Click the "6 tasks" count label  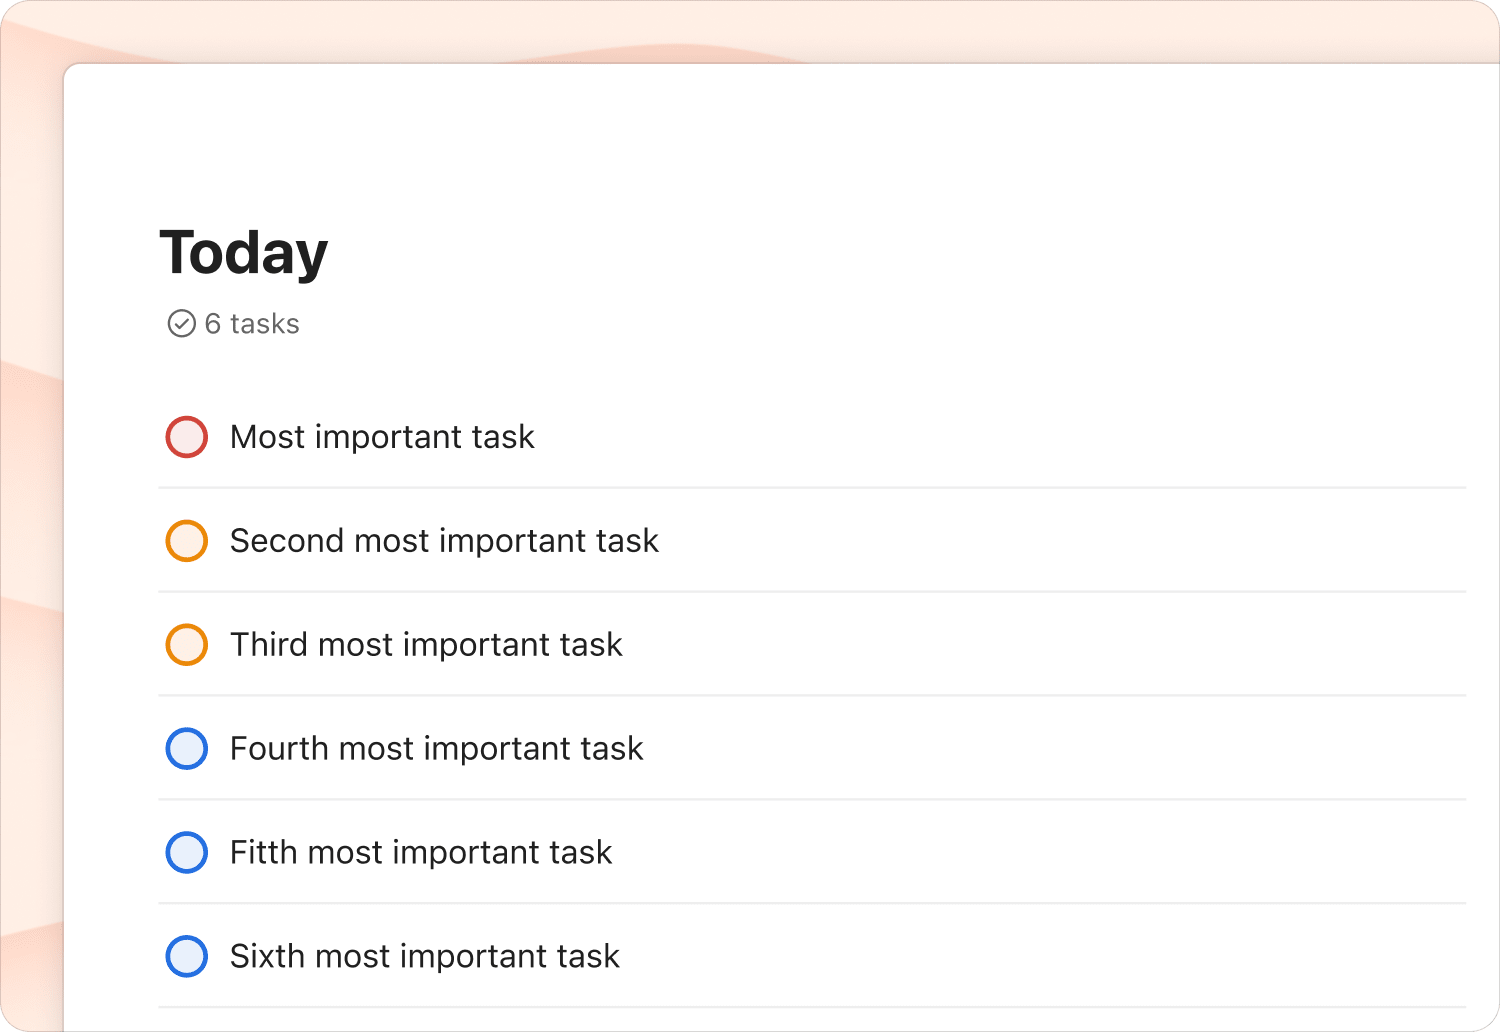(x=252, y=324)
